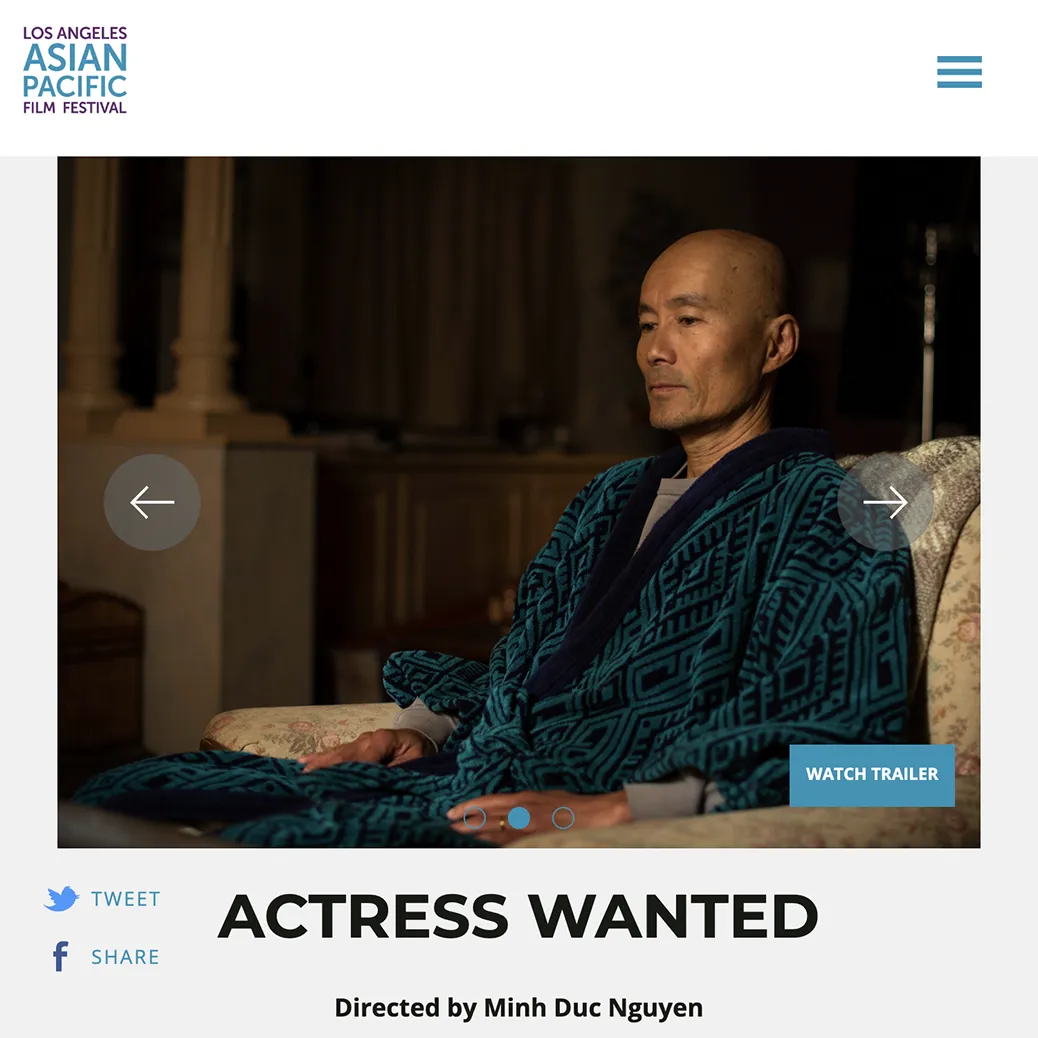Select the active middle carousel dot
The height and width of the screenshot is (1038, 1038).
click(519, 818)
